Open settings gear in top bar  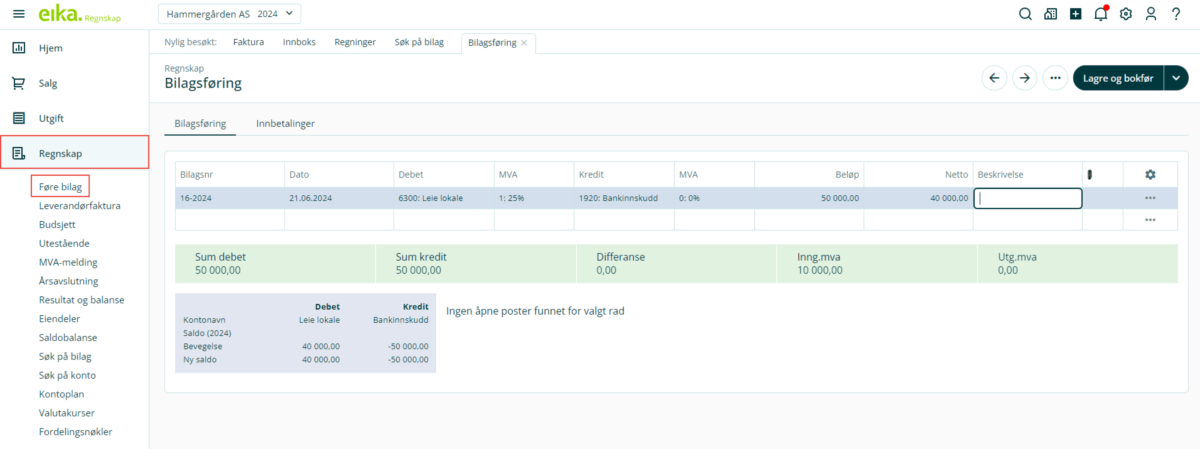click(1126, 14)
